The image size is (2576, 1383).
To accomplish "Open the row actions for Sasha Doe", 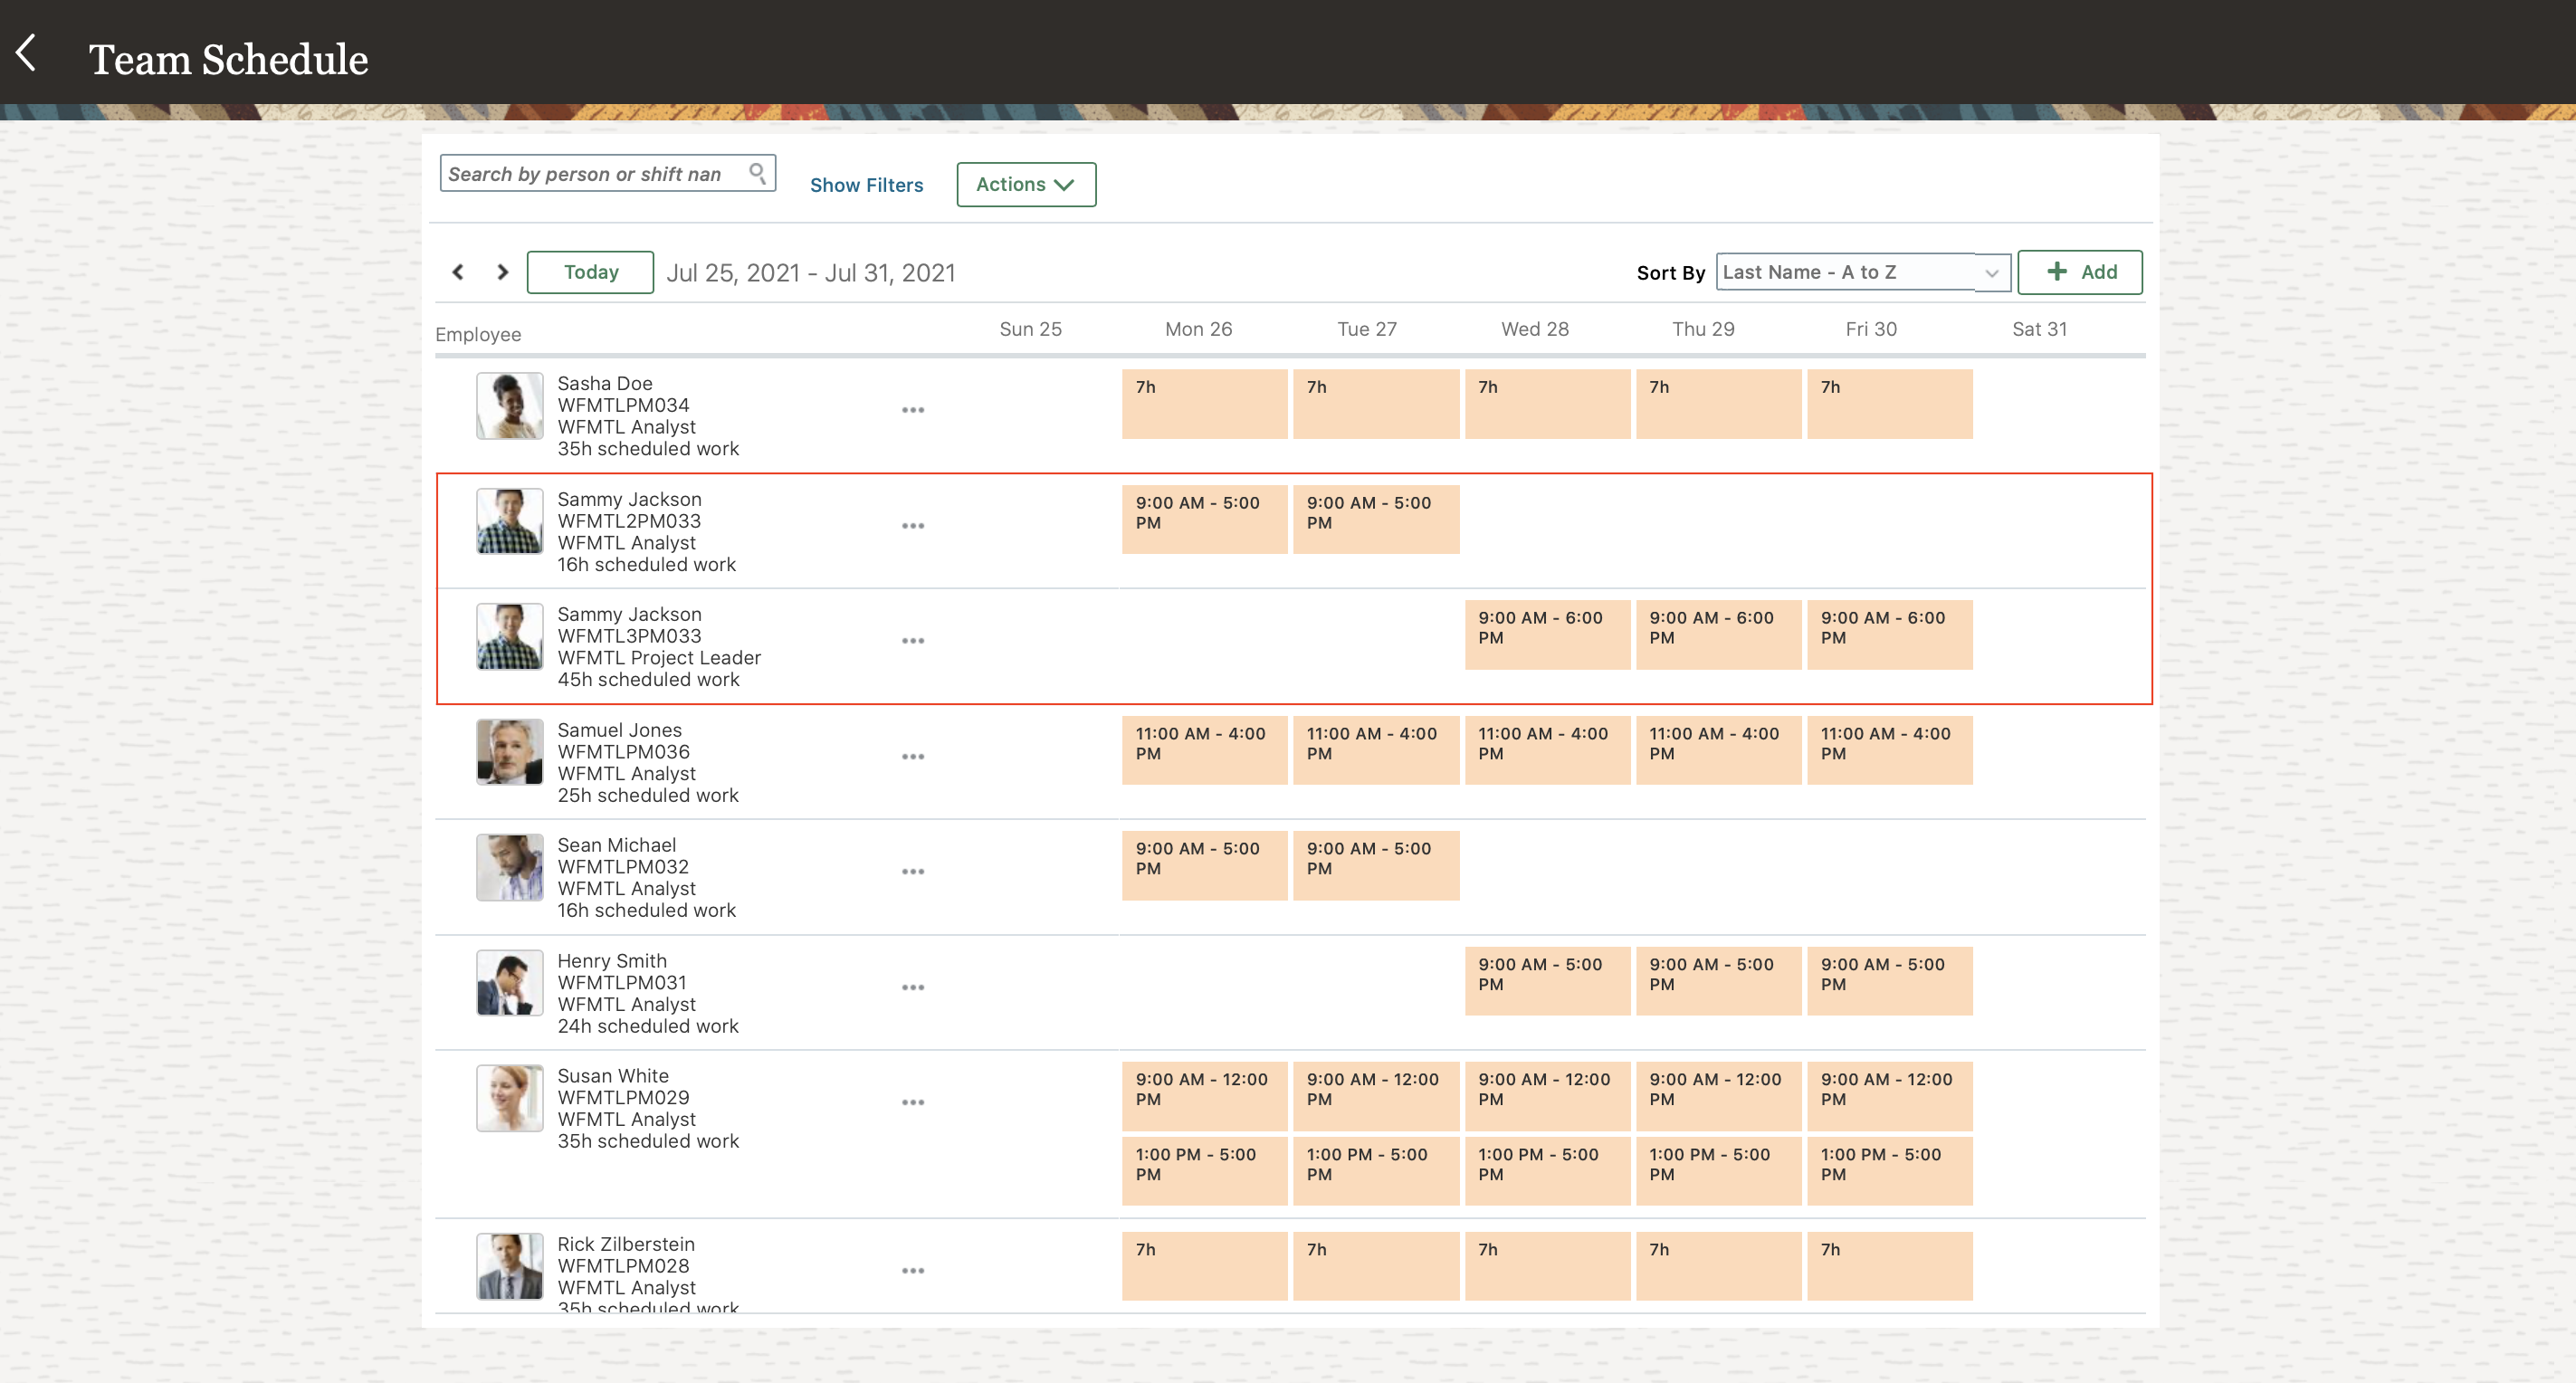I will point(913,409).
